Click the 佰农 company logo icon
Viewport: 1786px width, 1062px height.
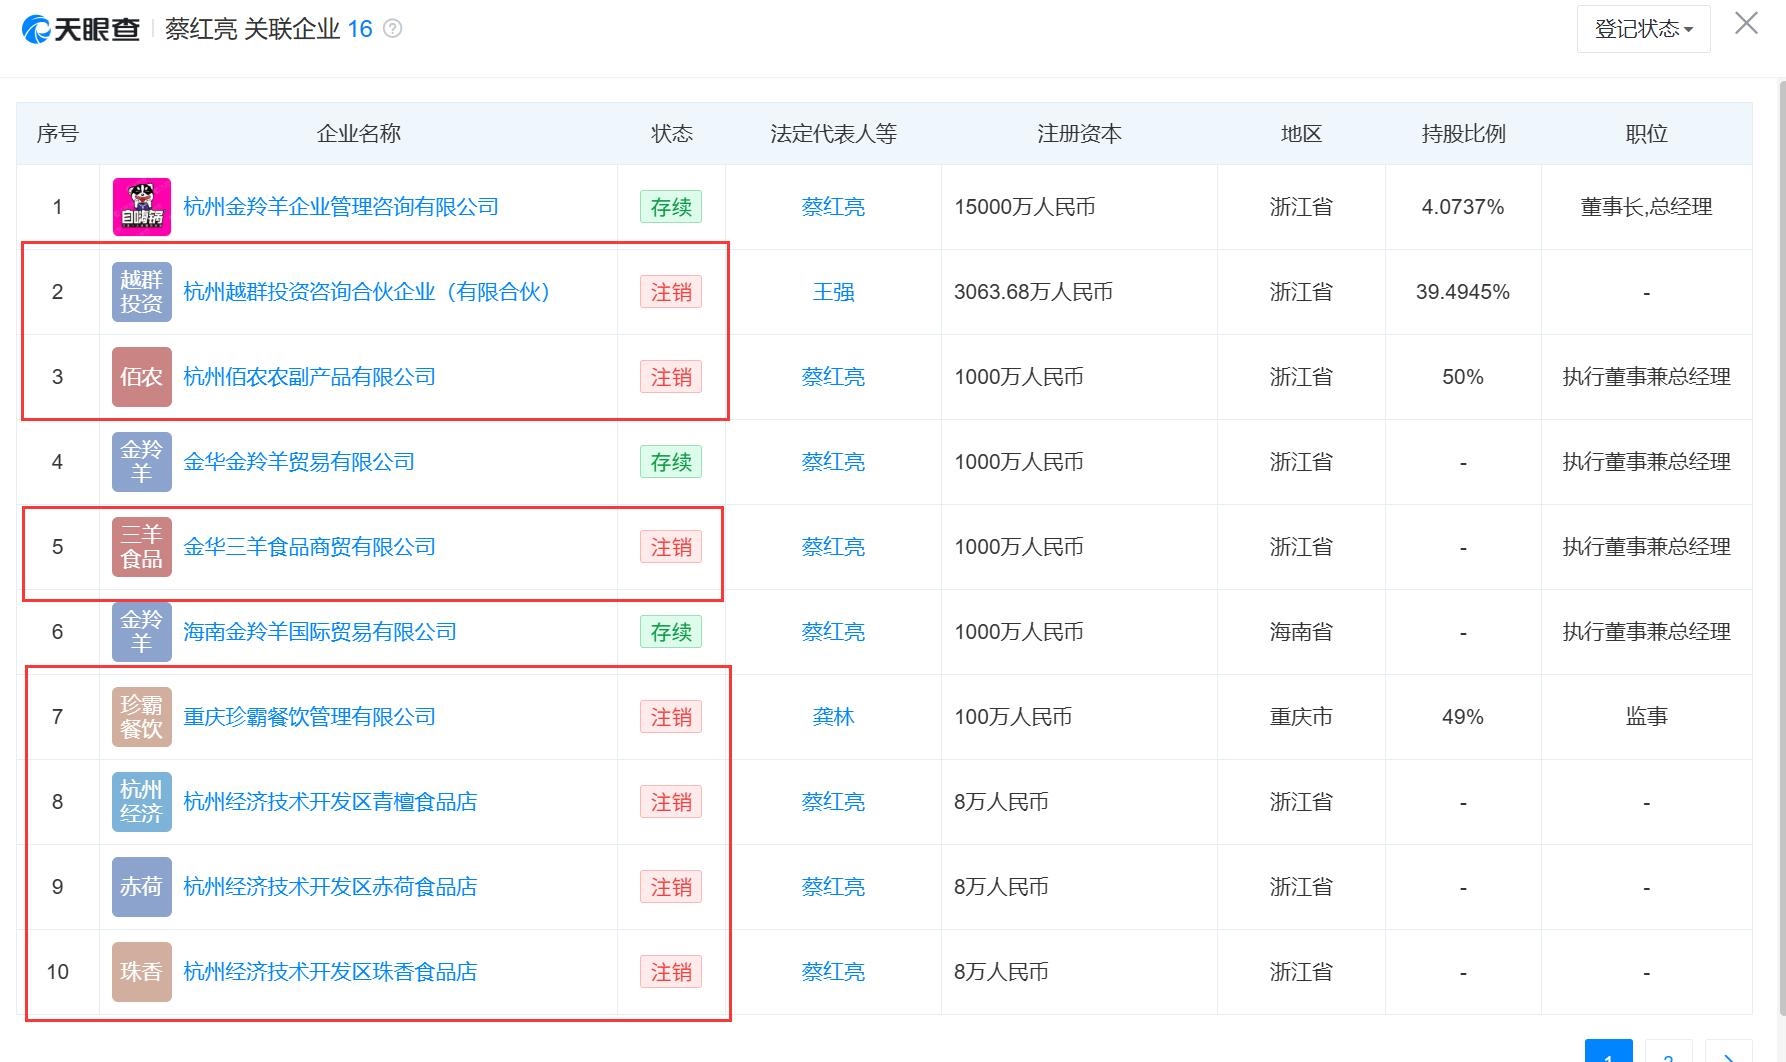(141, 377)
